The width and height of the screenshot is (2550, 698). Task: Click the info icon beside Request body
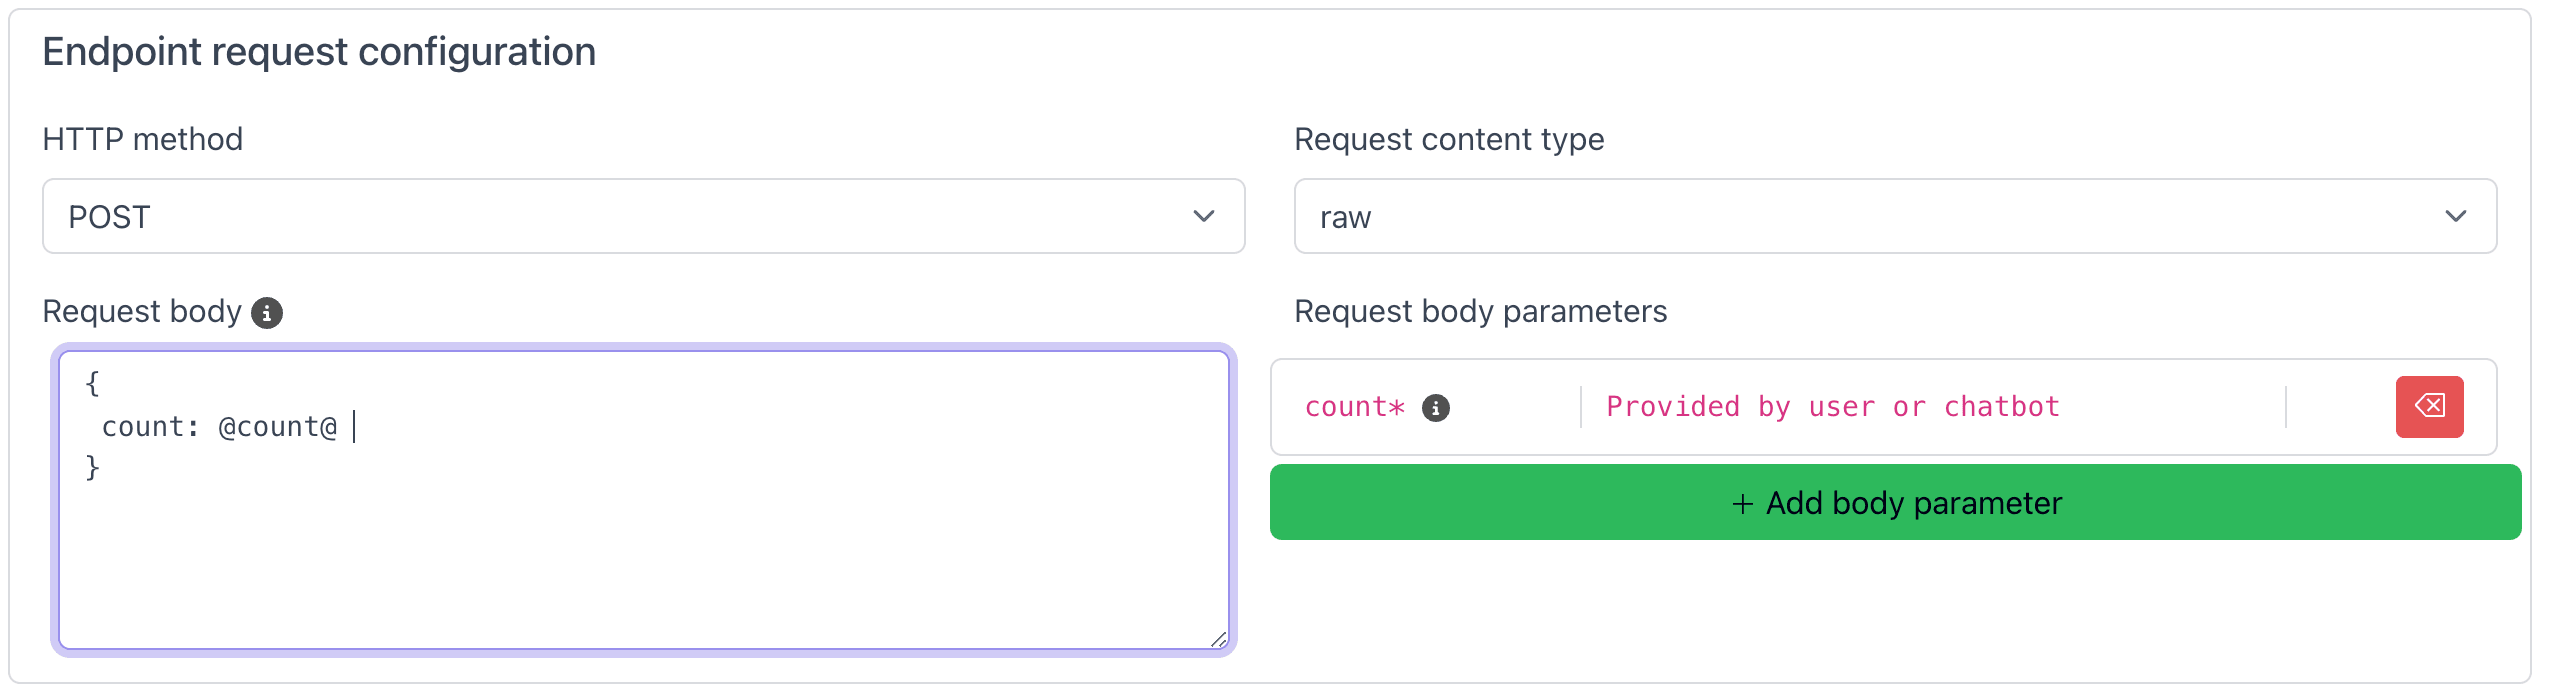coord(266,313)
